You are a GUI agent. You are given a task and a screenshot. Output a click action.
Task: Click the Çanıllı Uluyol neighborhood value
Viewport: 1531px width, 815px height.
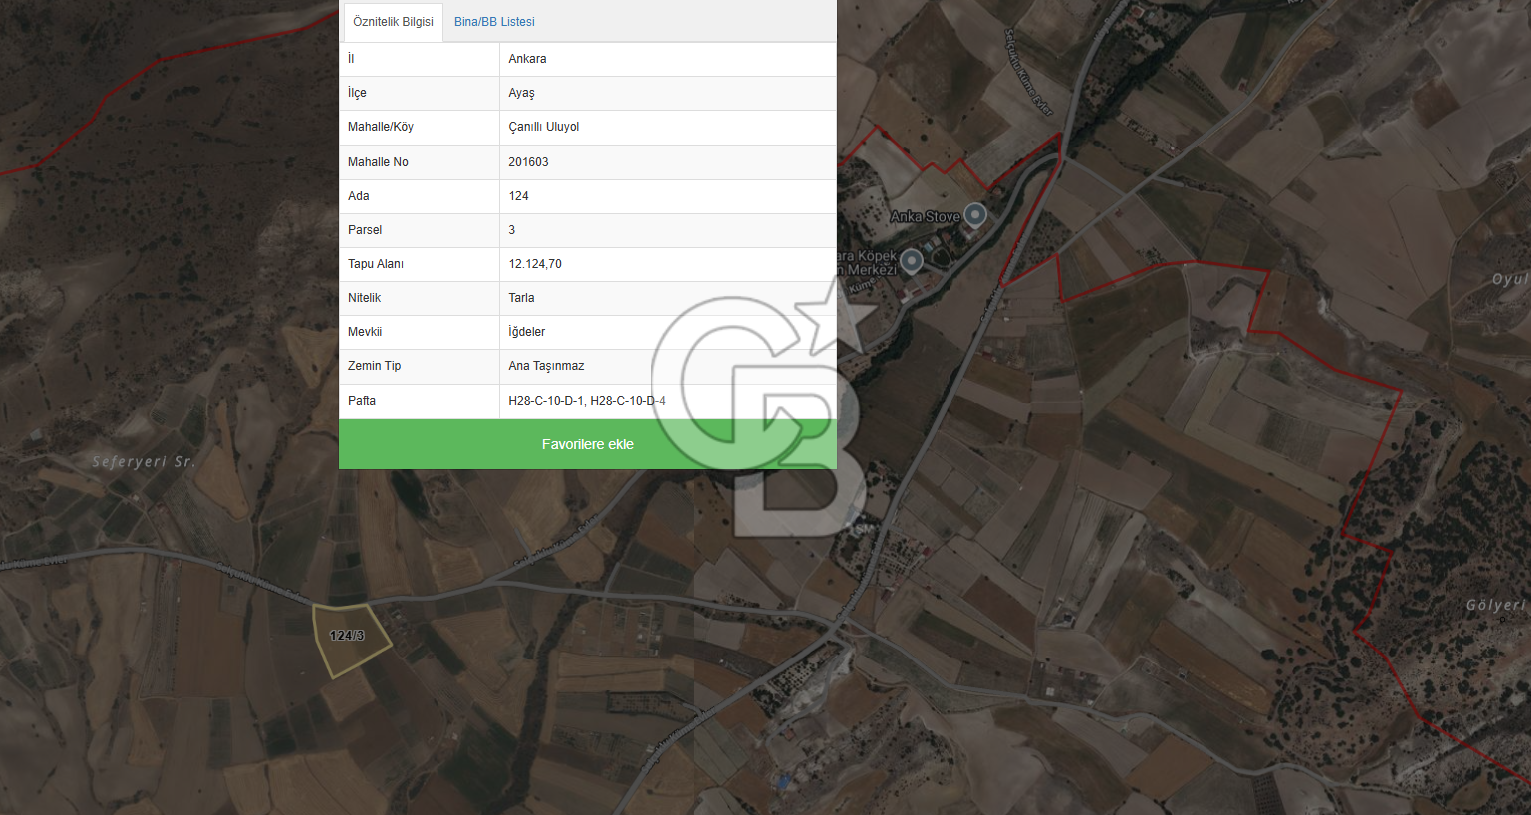[x=543, y=127]
